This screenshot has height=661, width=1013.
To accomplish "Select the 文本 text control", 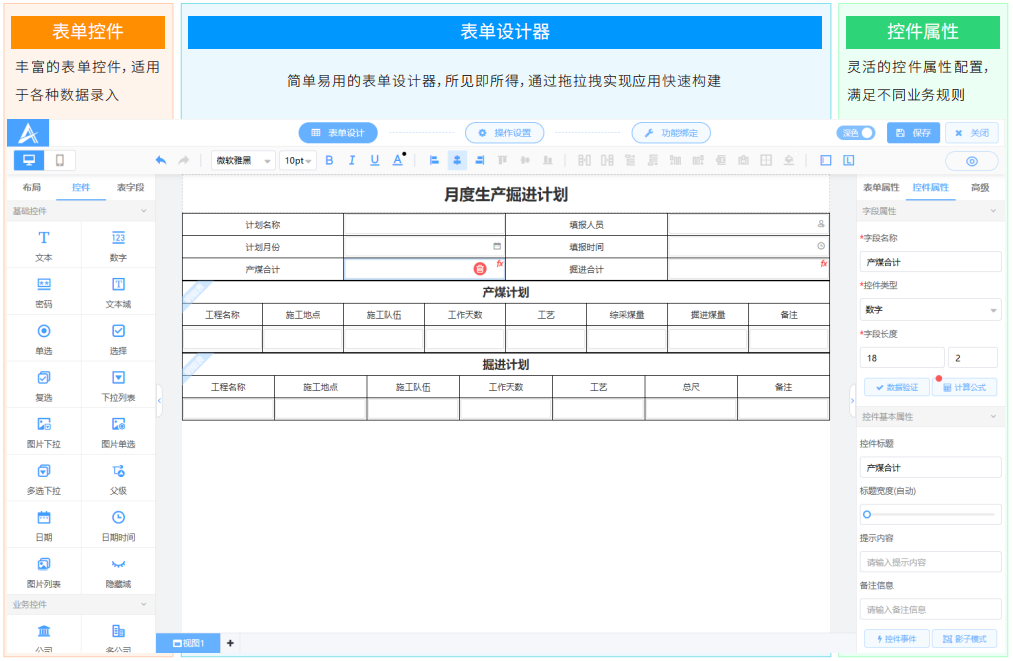I will click(44, 245).
